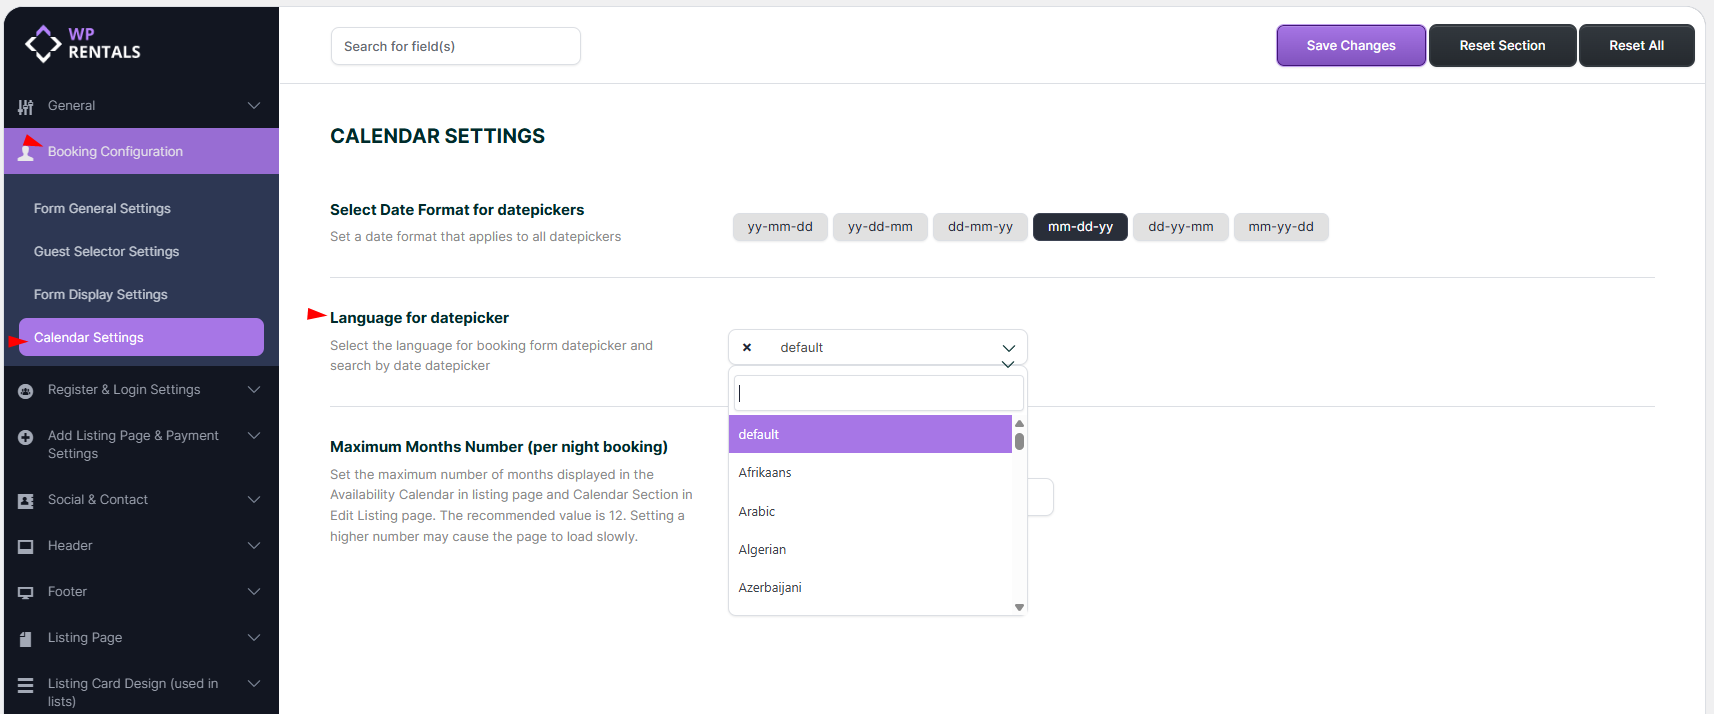Choose the dd-mm-yy date format option
1714x714 pixels.
coord(980,227)
